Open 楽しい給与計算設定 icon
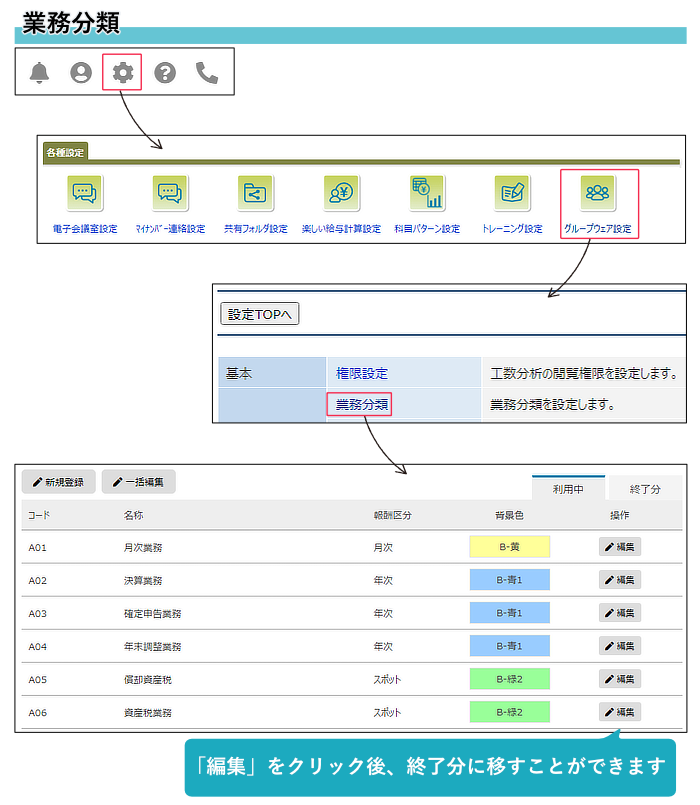Viewport: 700px width, 805px height. [x=341, y=192]
